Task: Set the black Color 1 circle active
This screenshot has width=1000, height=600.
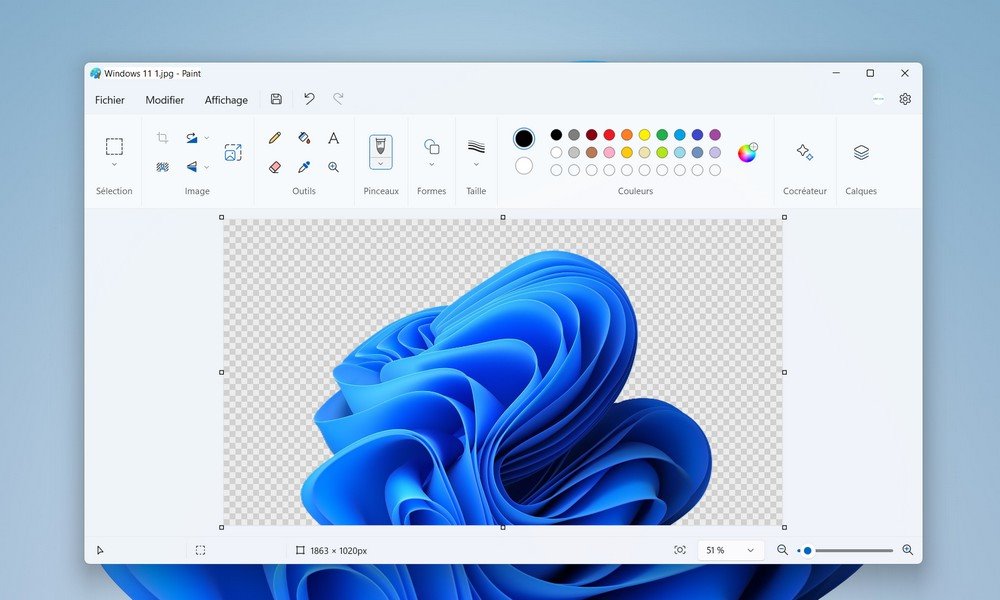Action: (524, 138)
